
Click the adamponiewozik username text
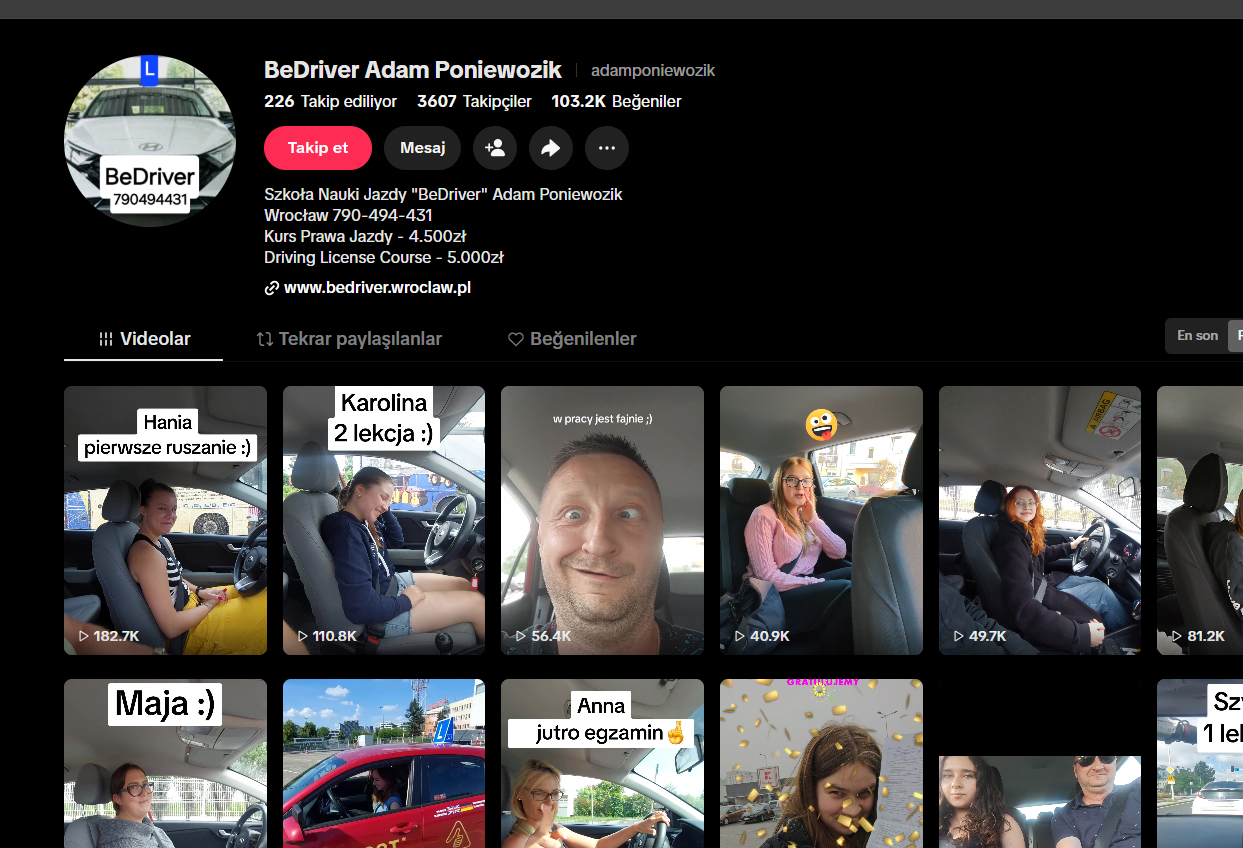653,71
